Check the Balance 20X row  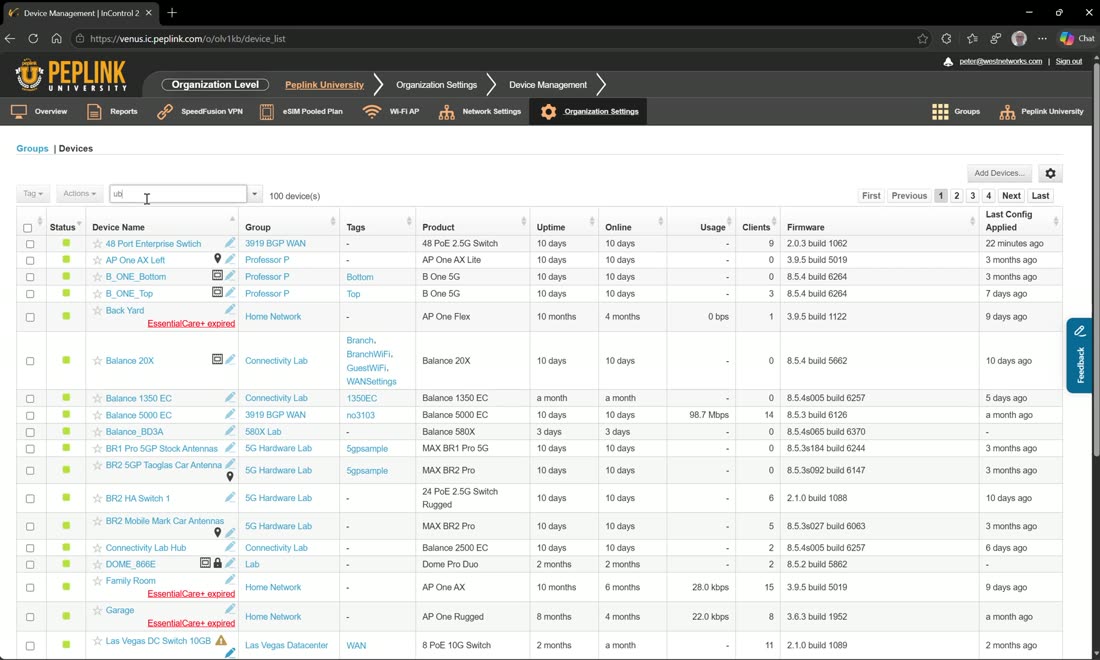(x=29, y=361)
